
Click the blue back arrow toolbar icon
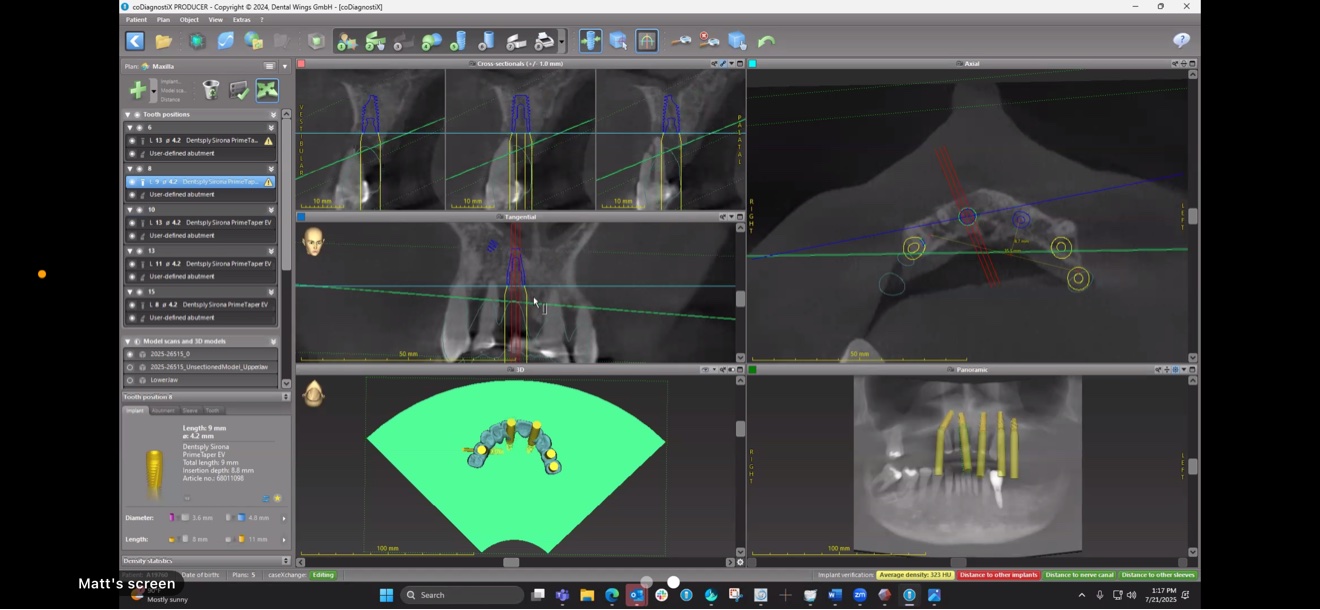point(135,41)
